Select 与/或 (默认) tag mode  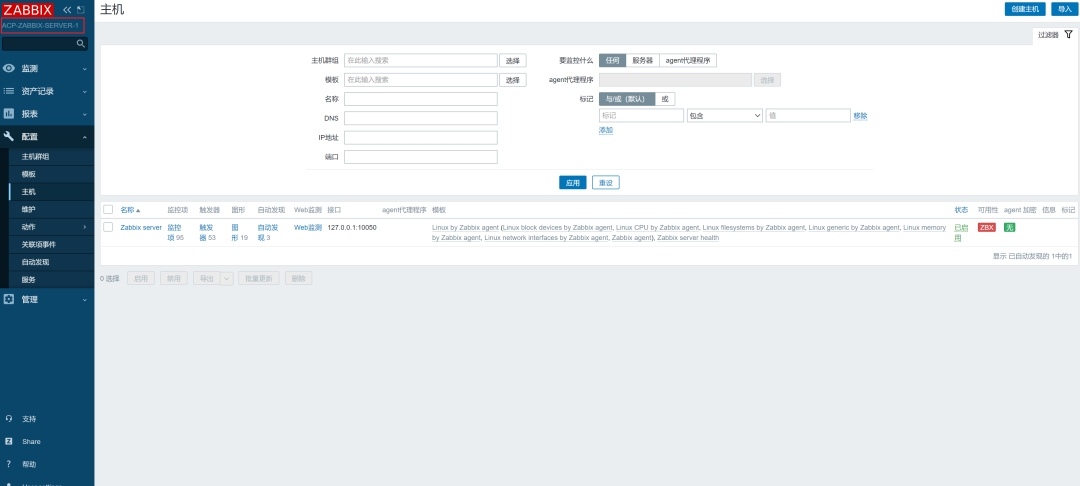(627, 98)
